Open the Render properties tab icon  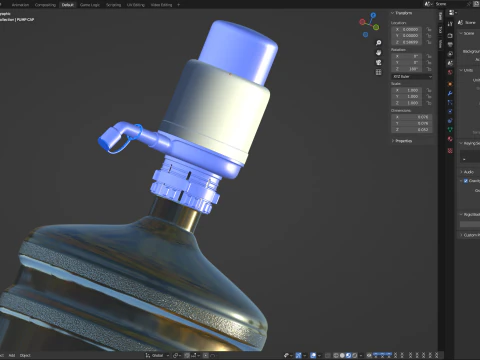pos(450,35)
